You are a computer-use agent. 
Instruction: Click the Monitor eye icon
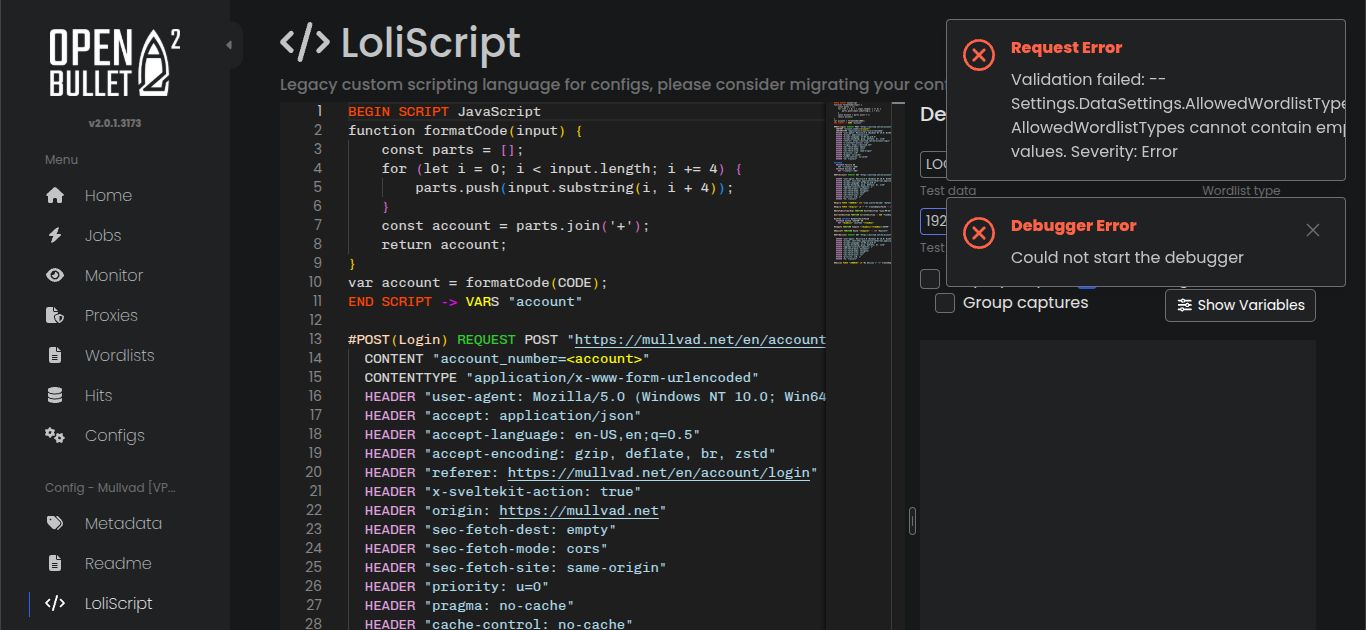click(x=55, y=275)
